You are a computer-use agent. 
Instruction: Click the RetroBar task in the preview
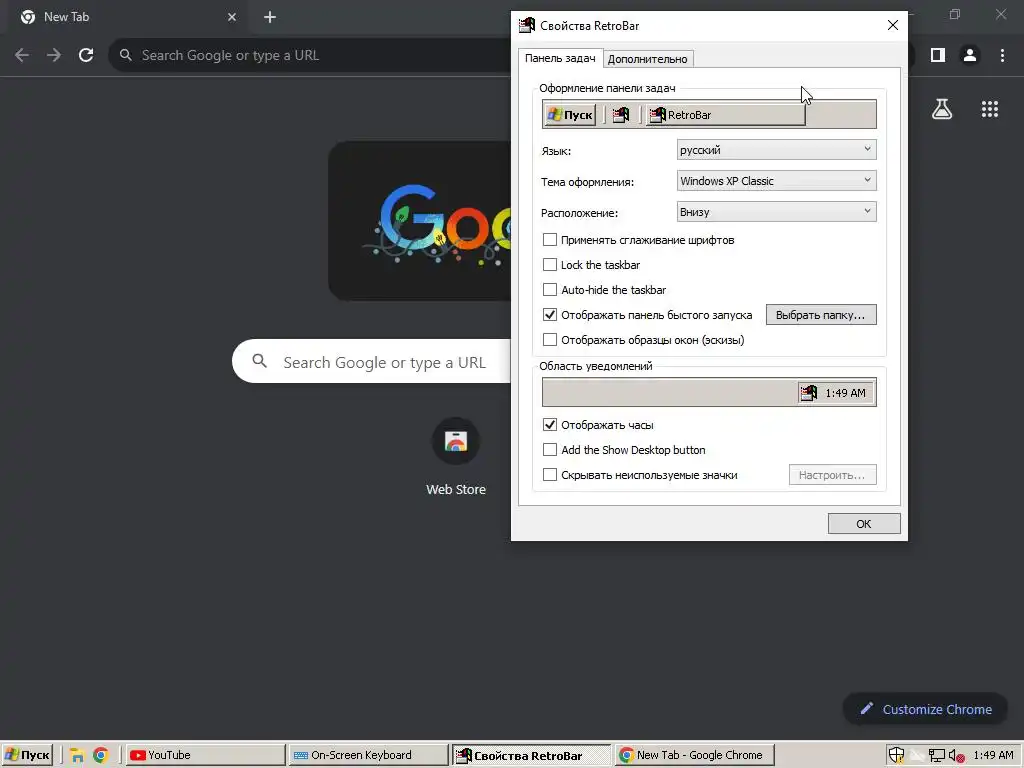[x=726, y=115]
